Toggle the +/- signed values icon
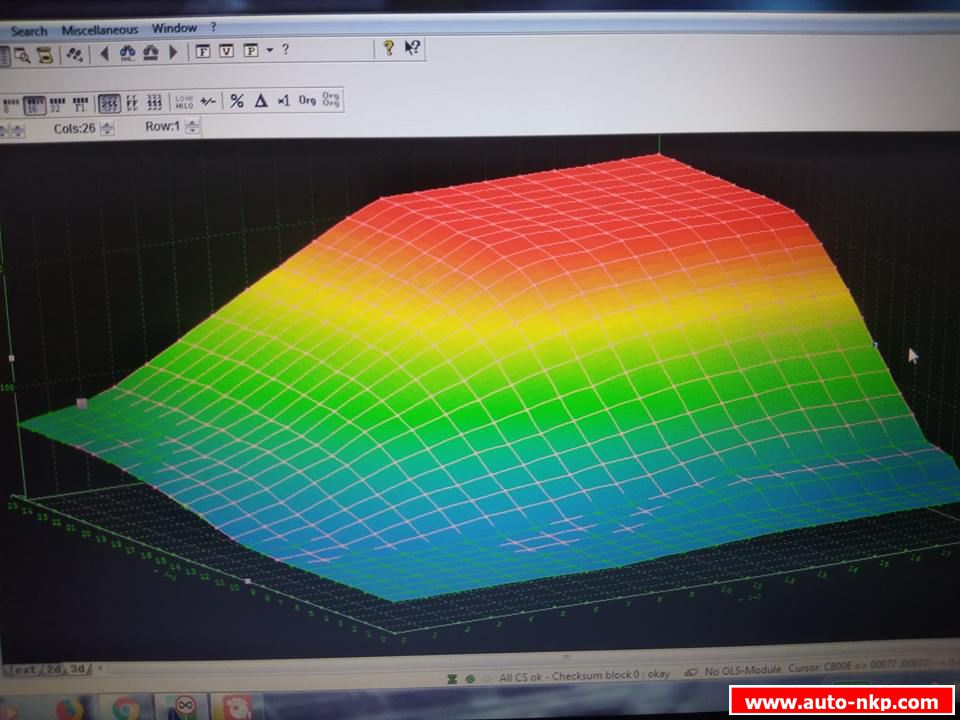This screenshot has width=960, height=720. point(208,102)
